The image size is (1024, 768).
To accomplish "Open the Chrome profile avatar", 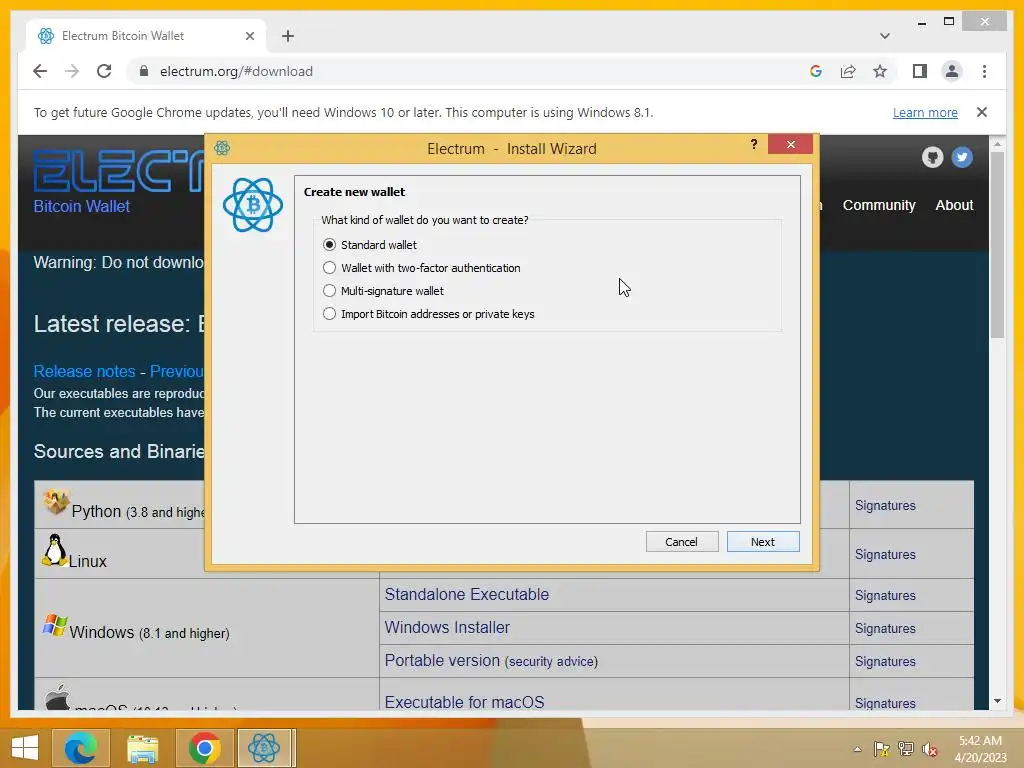I will point(952,71).
